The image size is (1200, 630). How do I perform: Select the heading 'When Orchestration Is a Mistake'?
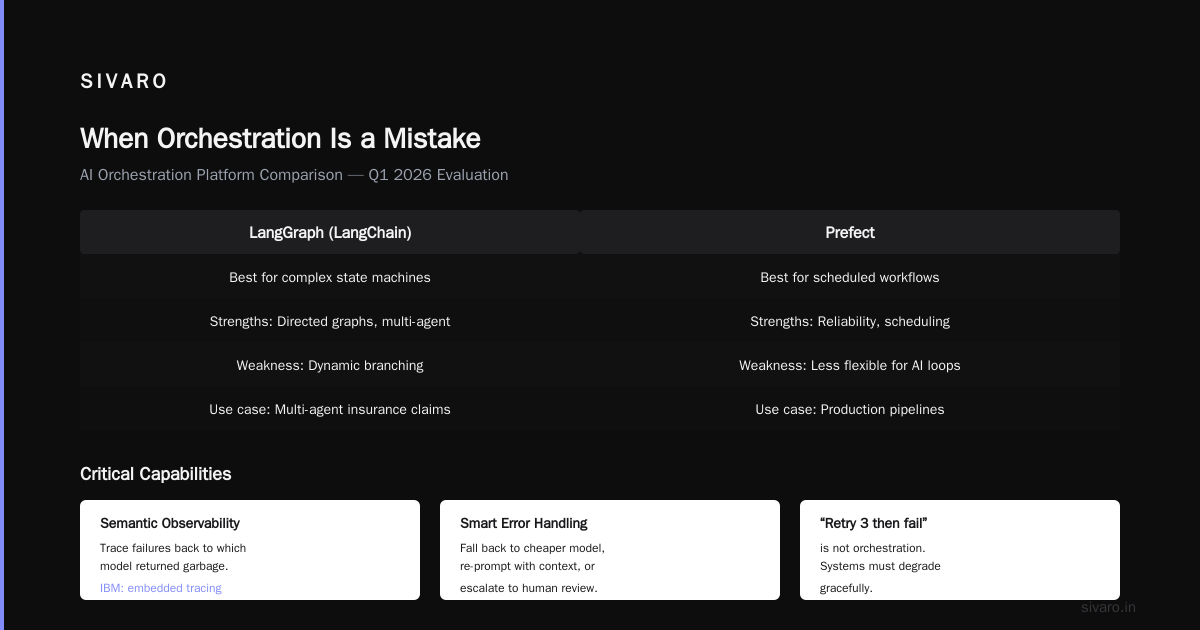280,138
